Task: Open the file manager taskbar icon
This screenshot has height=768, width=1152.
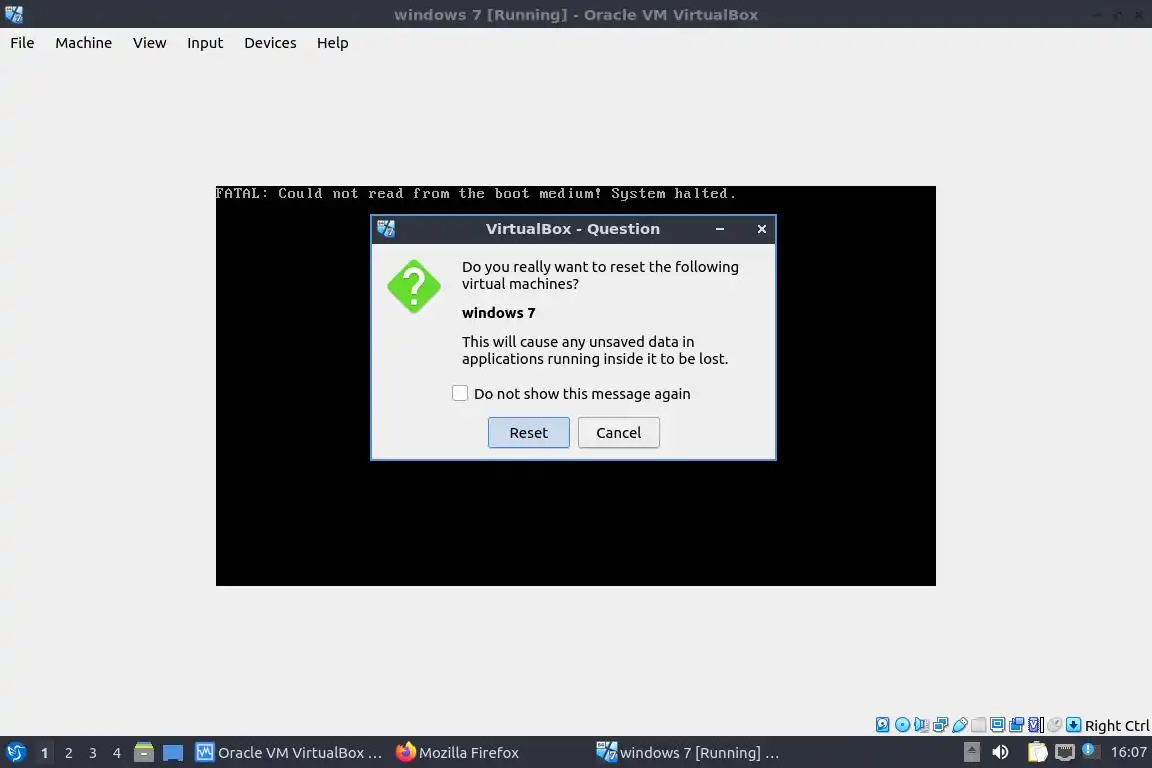Action: click(x=144, y=752)
